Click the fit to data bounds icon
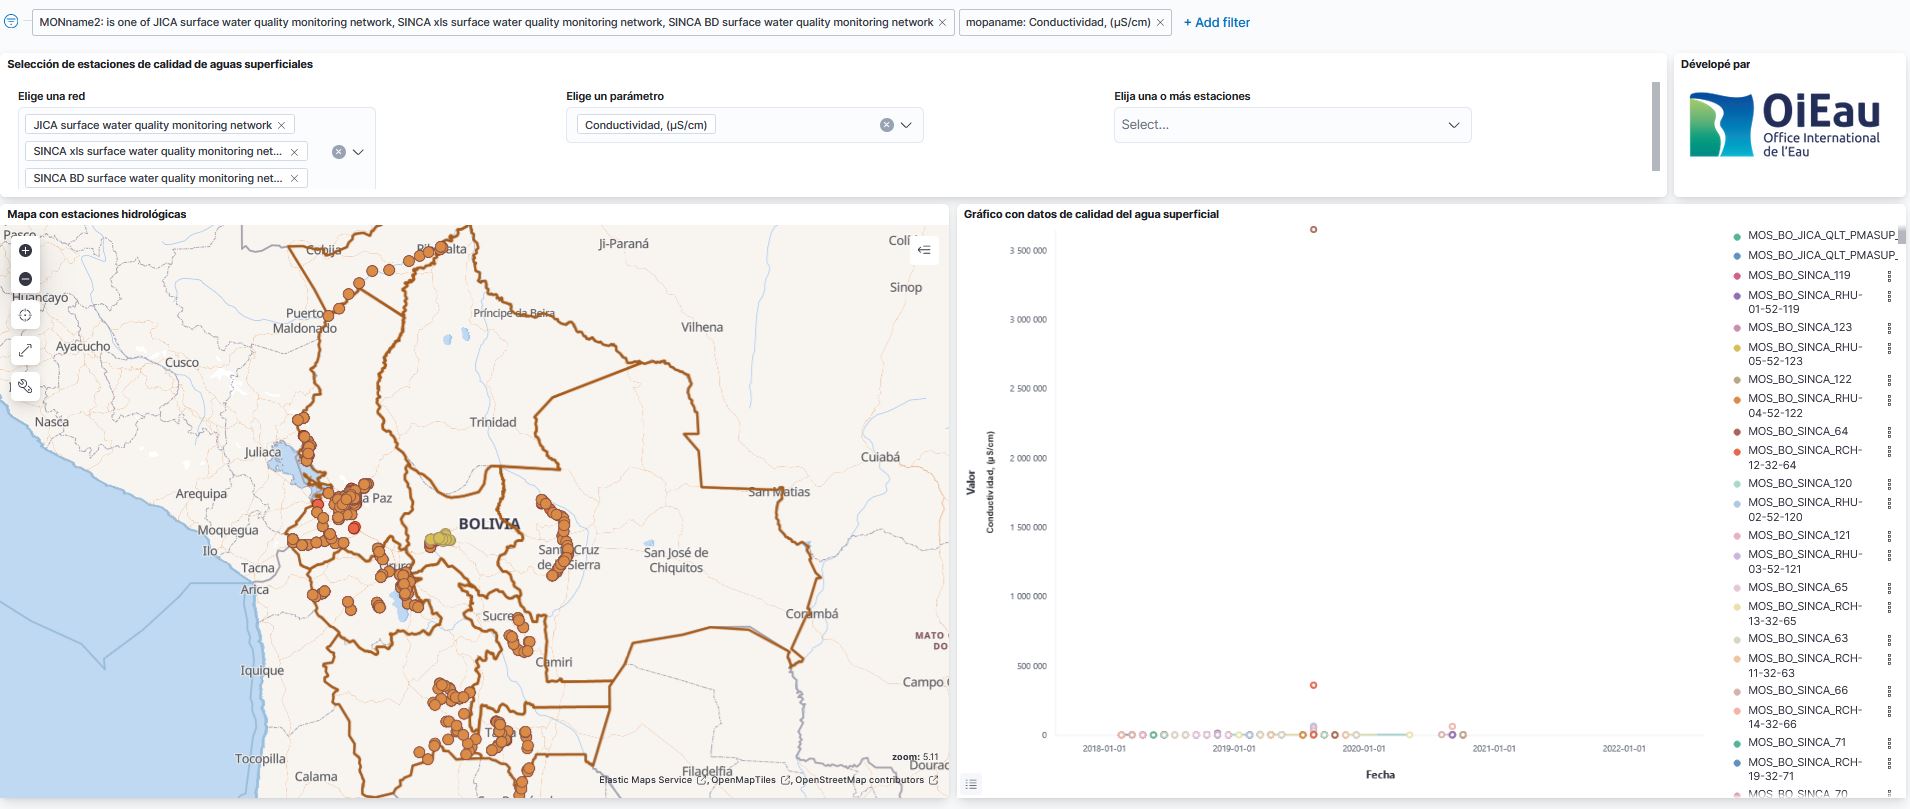1910x809 pixels. [25, 315]
